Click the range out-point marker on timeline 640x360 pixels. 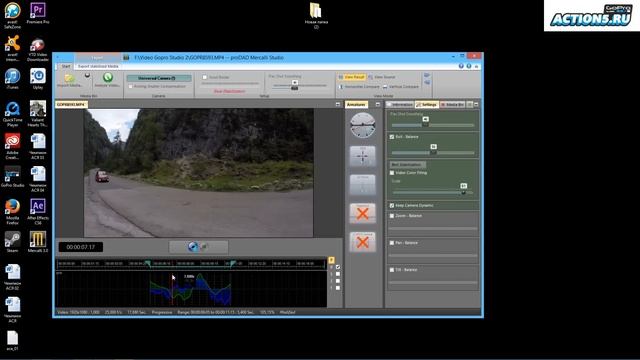click(233, 264)
